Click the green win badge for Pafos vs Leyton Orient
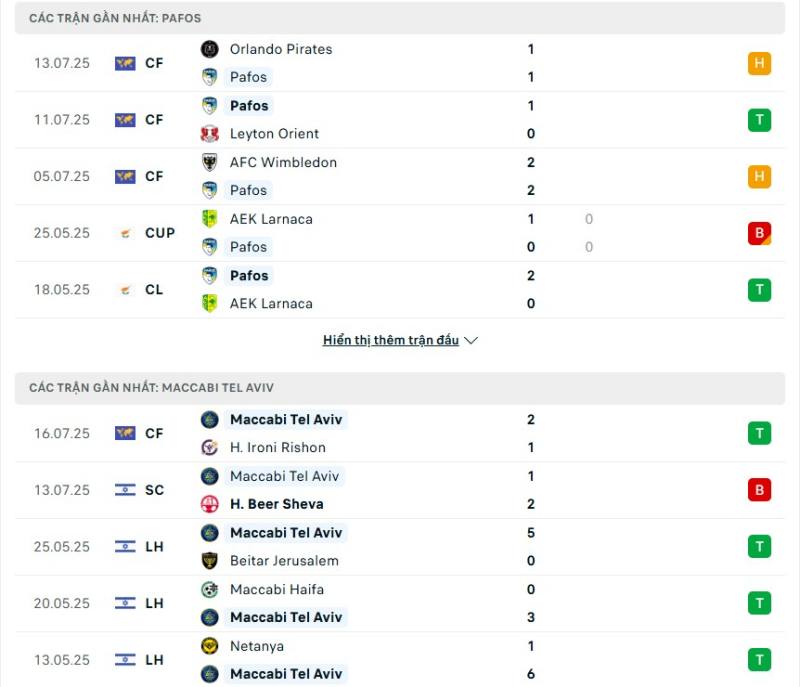This screenshot has height=687, width=800. coord(759,120)
